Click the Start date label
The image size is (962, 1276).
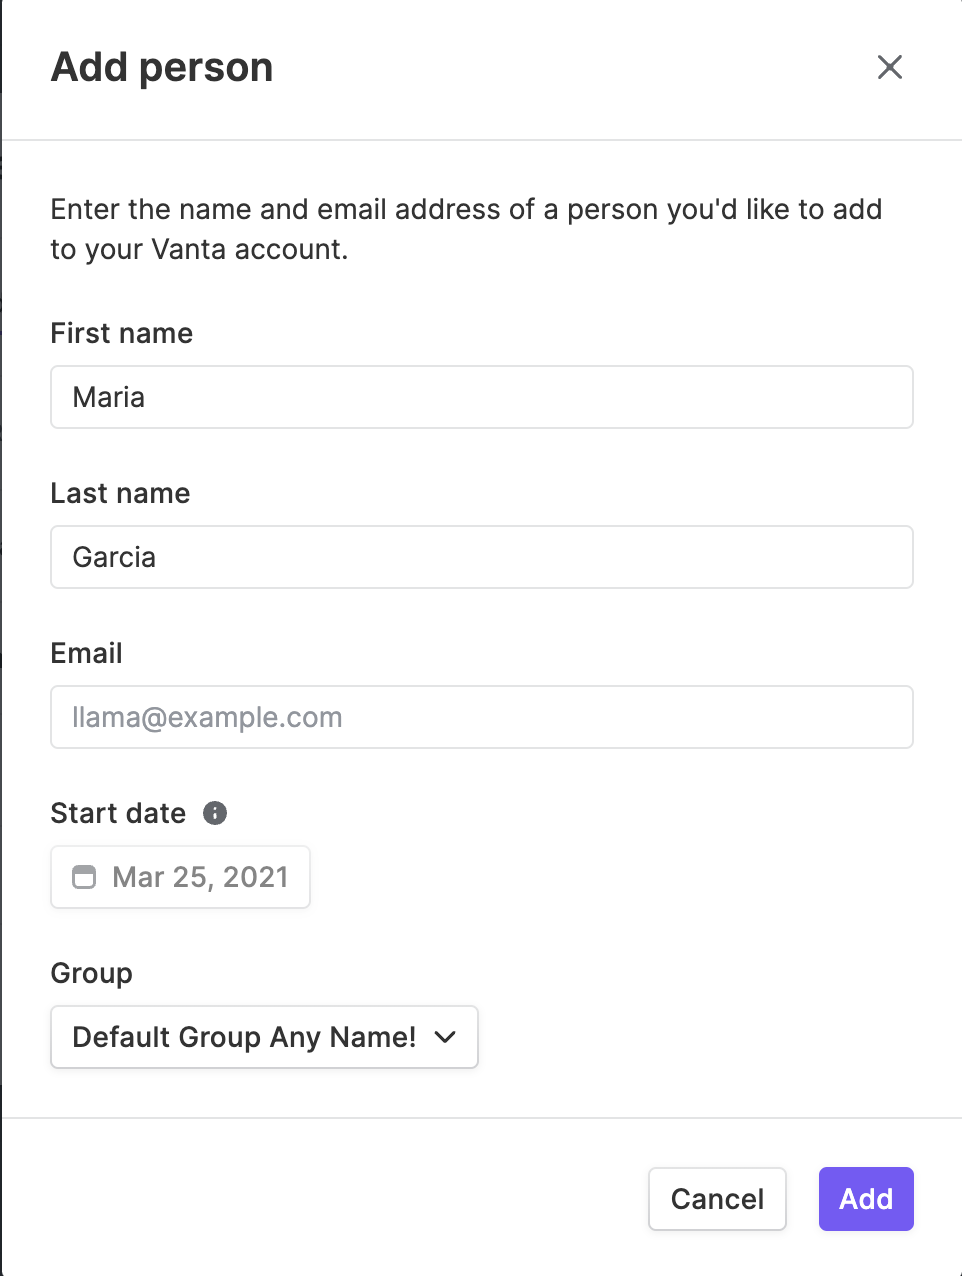118,813
